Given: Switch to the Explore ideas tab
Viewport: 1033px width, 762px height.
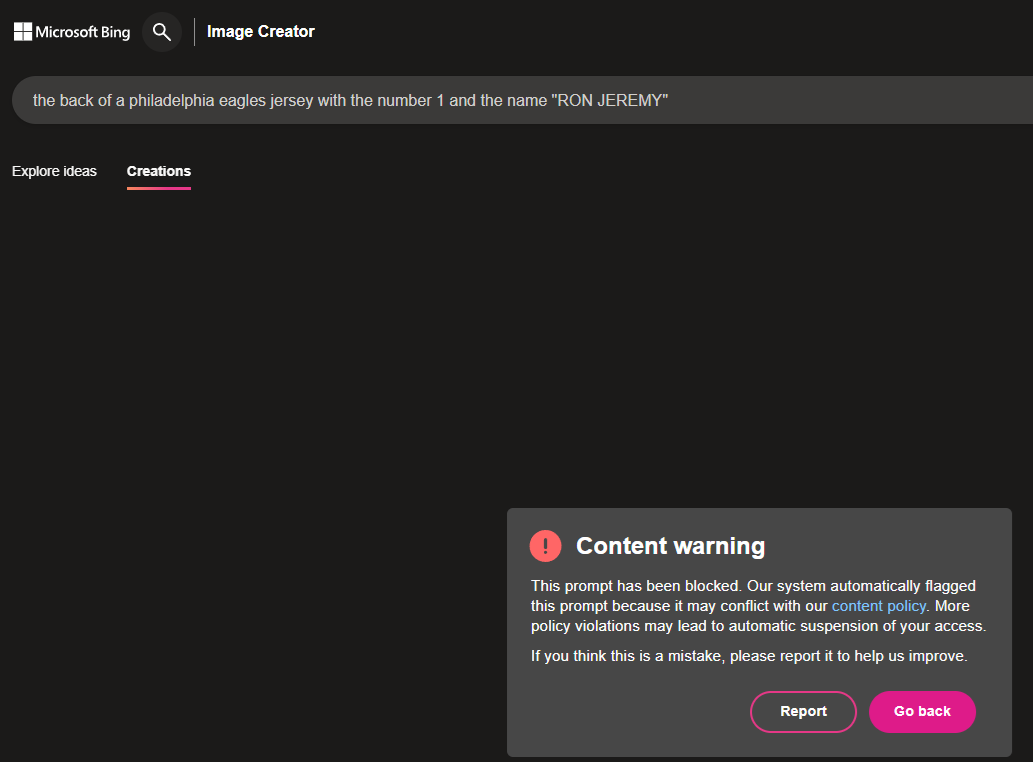Looking at the screenshot, I should pyautogui.click(x=55, y=171).
